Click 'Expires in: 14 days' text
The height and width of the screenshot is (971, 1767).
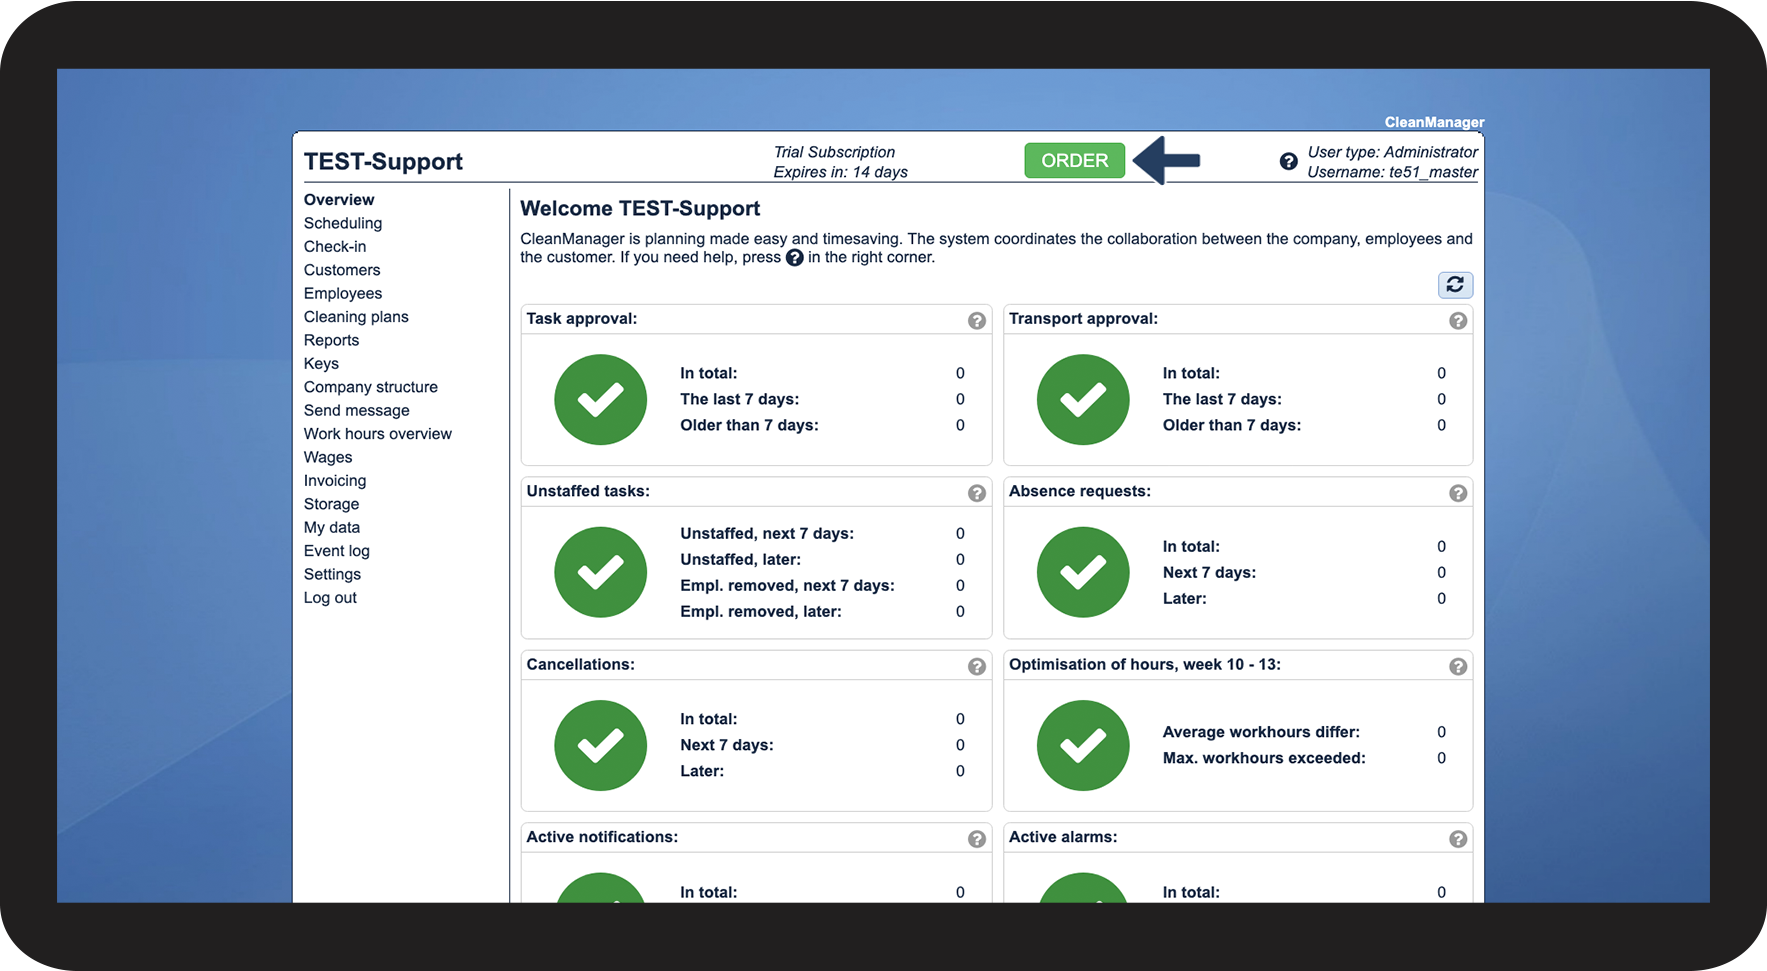click(840, 172)
